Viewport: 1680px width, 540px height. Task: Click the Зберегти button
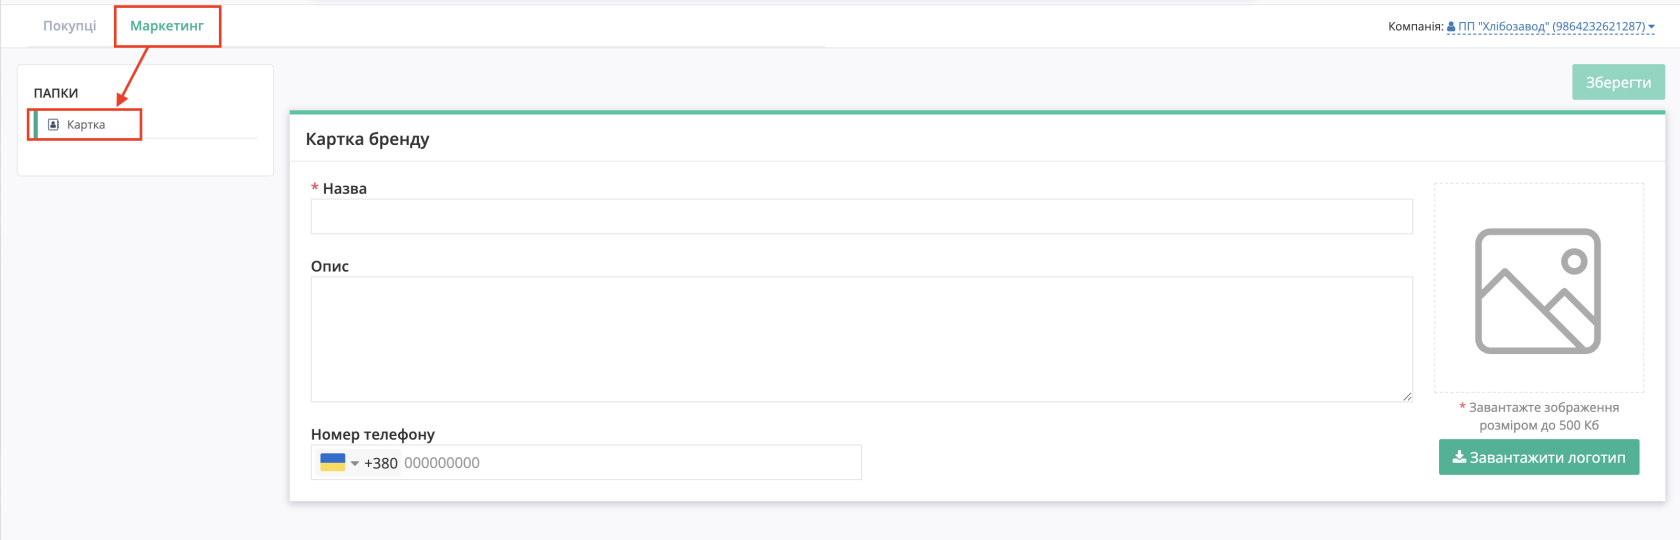tap(1618, 82)
